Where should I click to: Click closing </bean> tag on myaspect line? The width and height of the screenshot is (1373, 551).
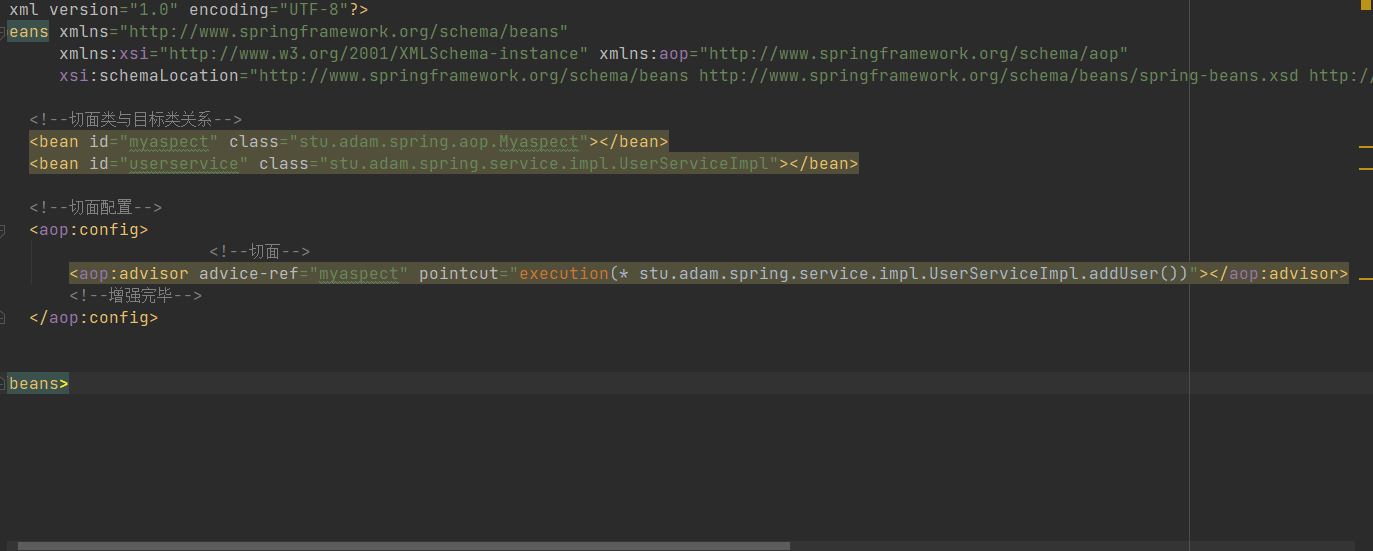(x=633, y=142)
